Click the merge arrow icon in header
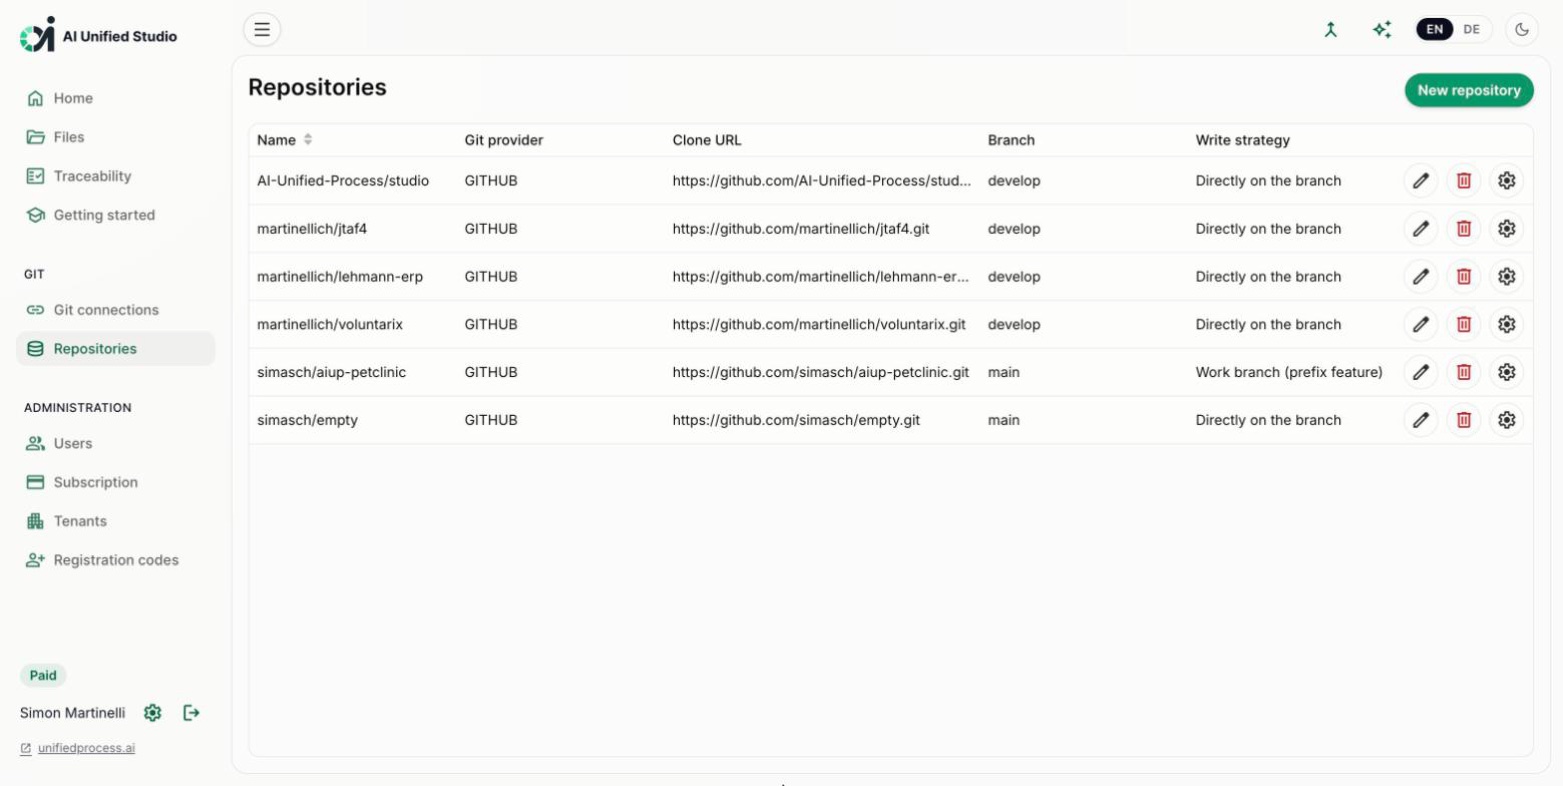The image size is (1563, 786). [1330, 30]
